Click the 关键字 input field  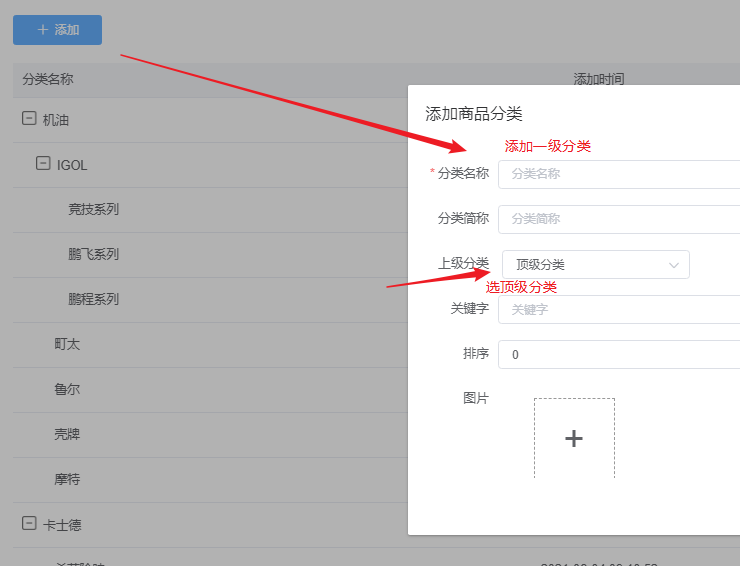[620, 310]
